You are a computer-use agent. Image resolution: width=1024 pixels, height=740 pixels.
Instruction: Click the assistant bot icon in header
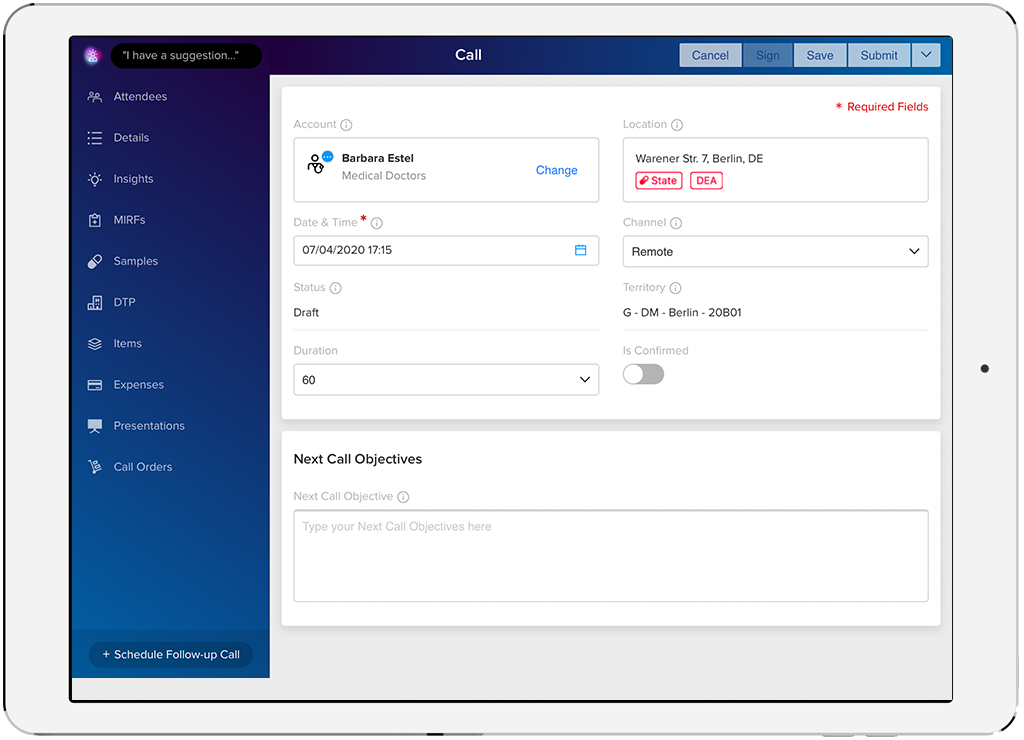point(93,56)
